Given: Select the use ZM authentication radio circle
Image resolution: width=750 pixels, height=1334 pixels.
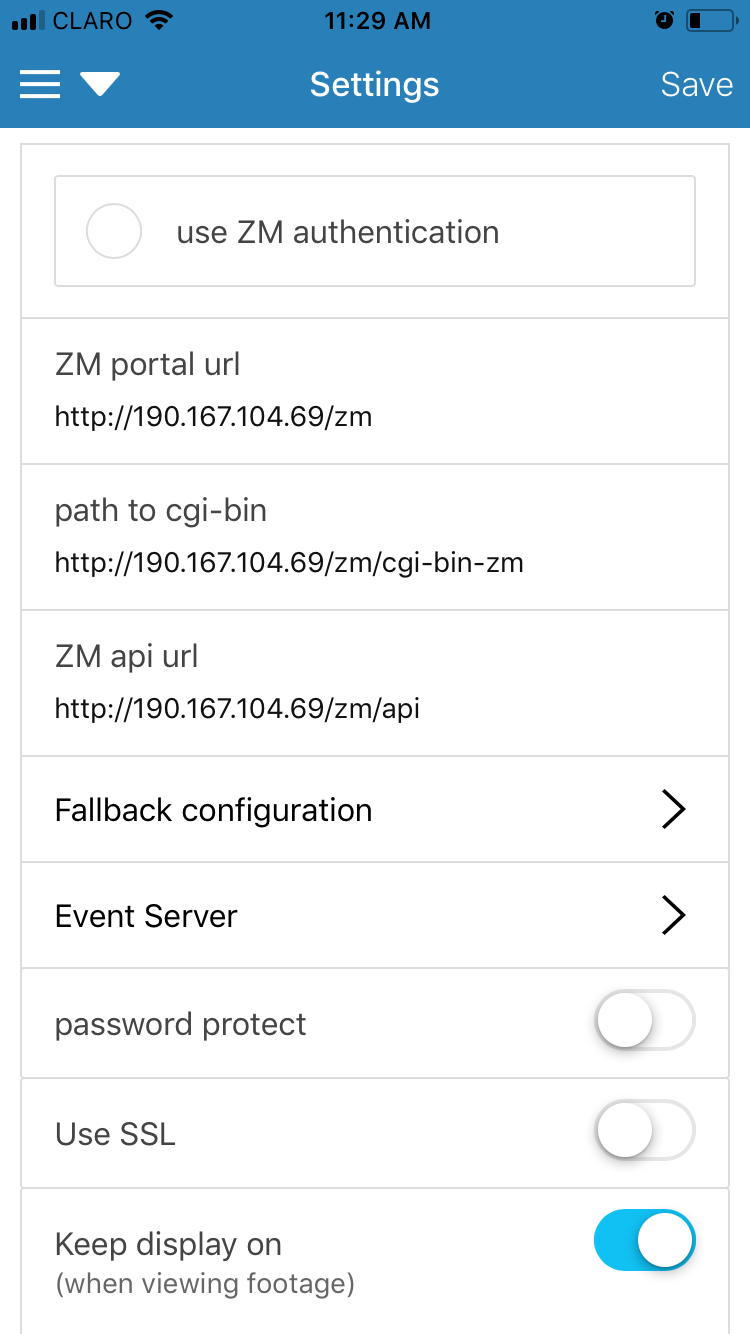Looking at the screenshot, I should click(x=114, y=232).
